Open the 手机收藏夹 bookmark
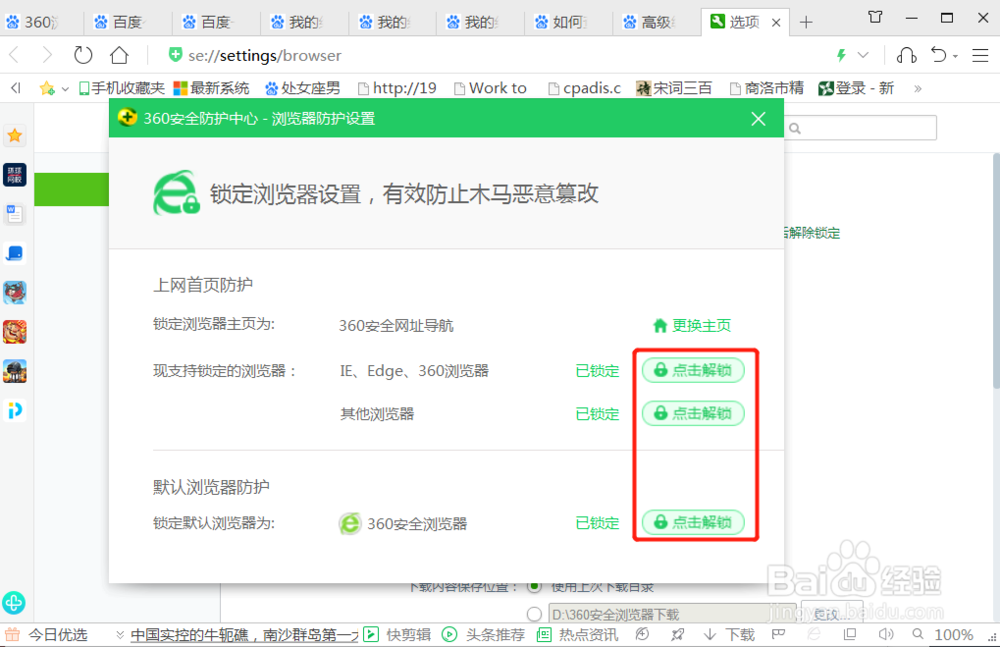 (x=121, y=88)
